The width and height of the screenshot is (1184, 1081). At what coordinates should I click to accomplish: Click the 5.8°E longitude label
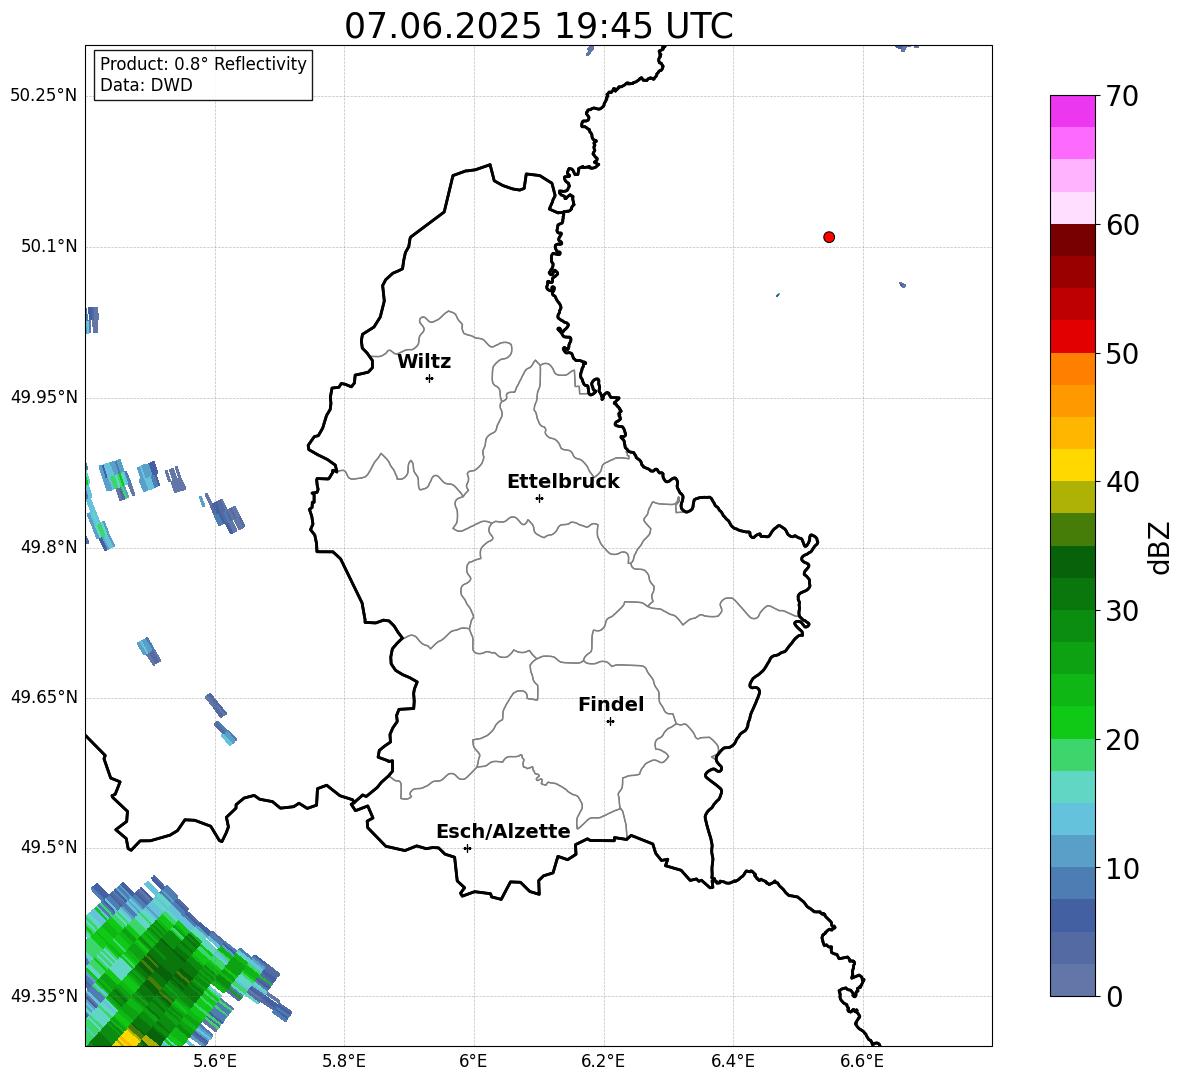[x=344, y=1062]
